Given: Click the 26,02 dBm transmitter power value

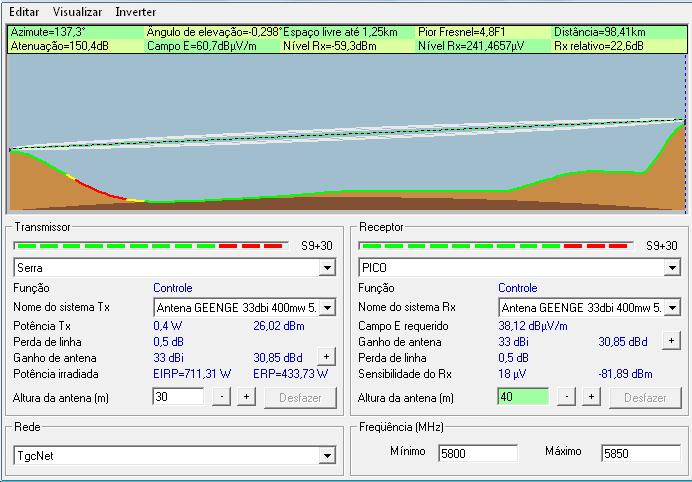Looking at the screenshot, I should [x=279, y=326].
